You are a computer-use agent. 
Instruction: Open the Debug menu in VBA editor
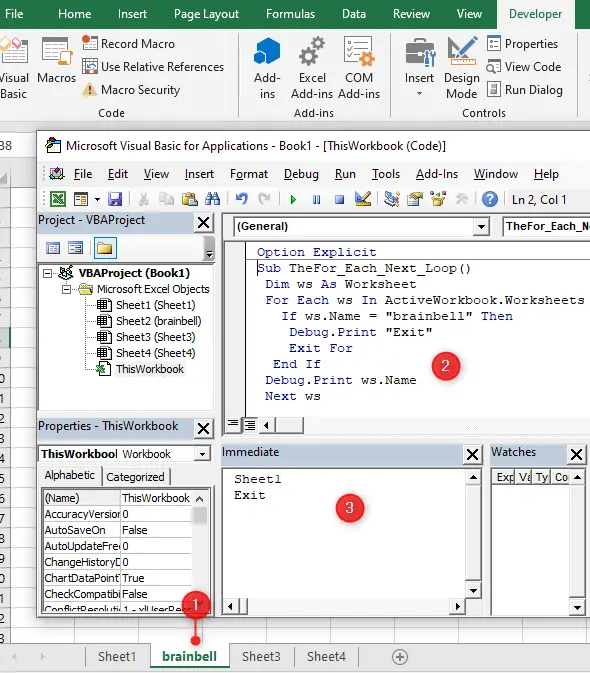301,174
